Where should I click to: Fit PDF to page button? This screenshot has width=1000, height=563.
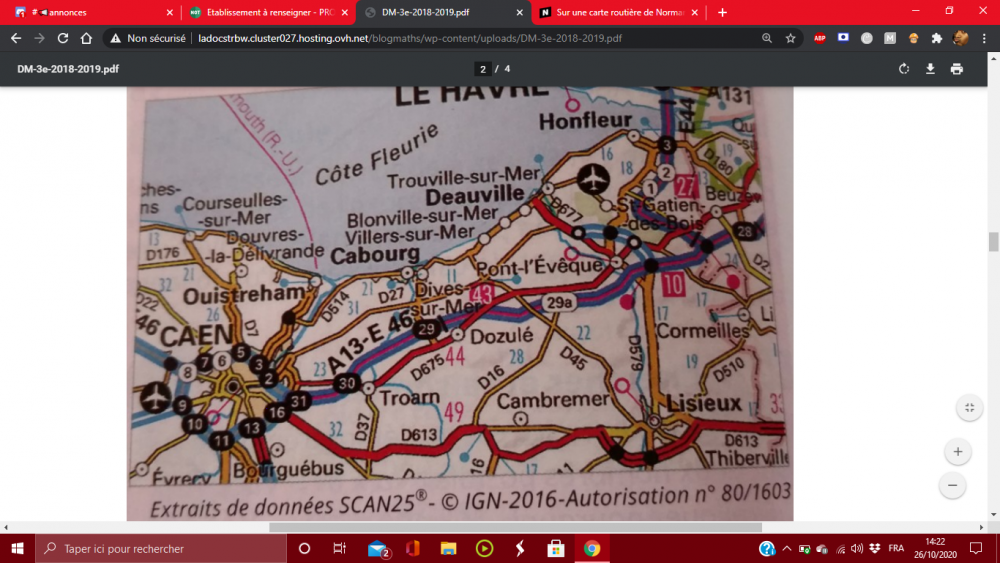click(969, 407)
